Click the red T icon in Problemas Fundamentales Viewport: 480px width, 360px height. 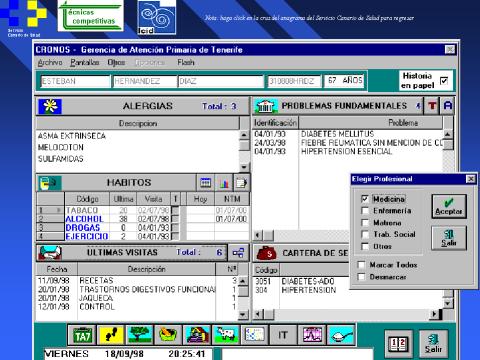tap(432, 106)
